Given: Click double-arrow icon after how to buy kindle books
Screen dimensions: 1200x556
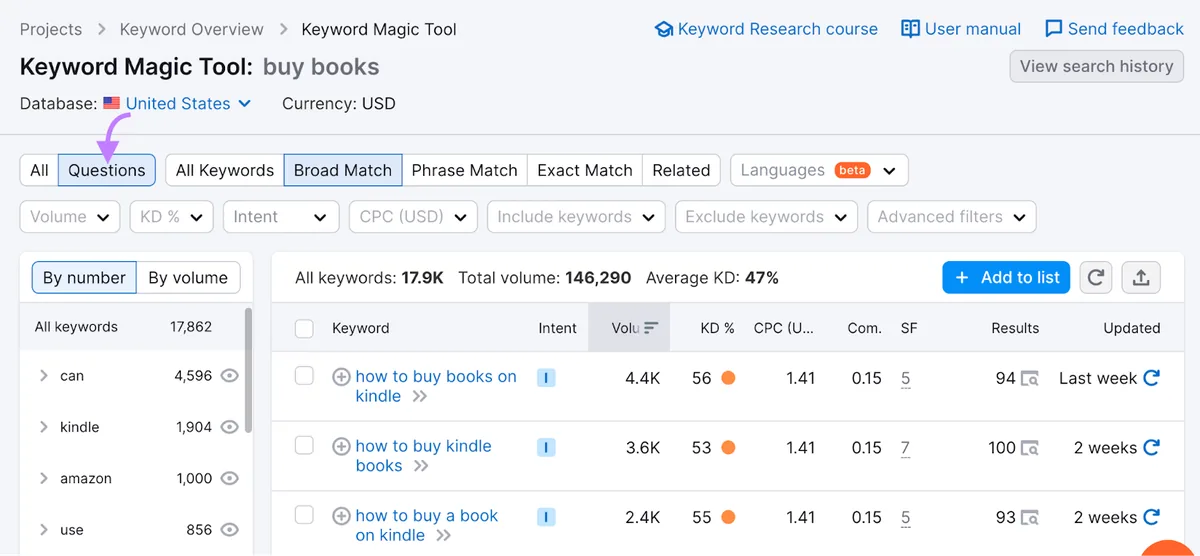Looking at the screenshot, I should click(x=420, y=467).
